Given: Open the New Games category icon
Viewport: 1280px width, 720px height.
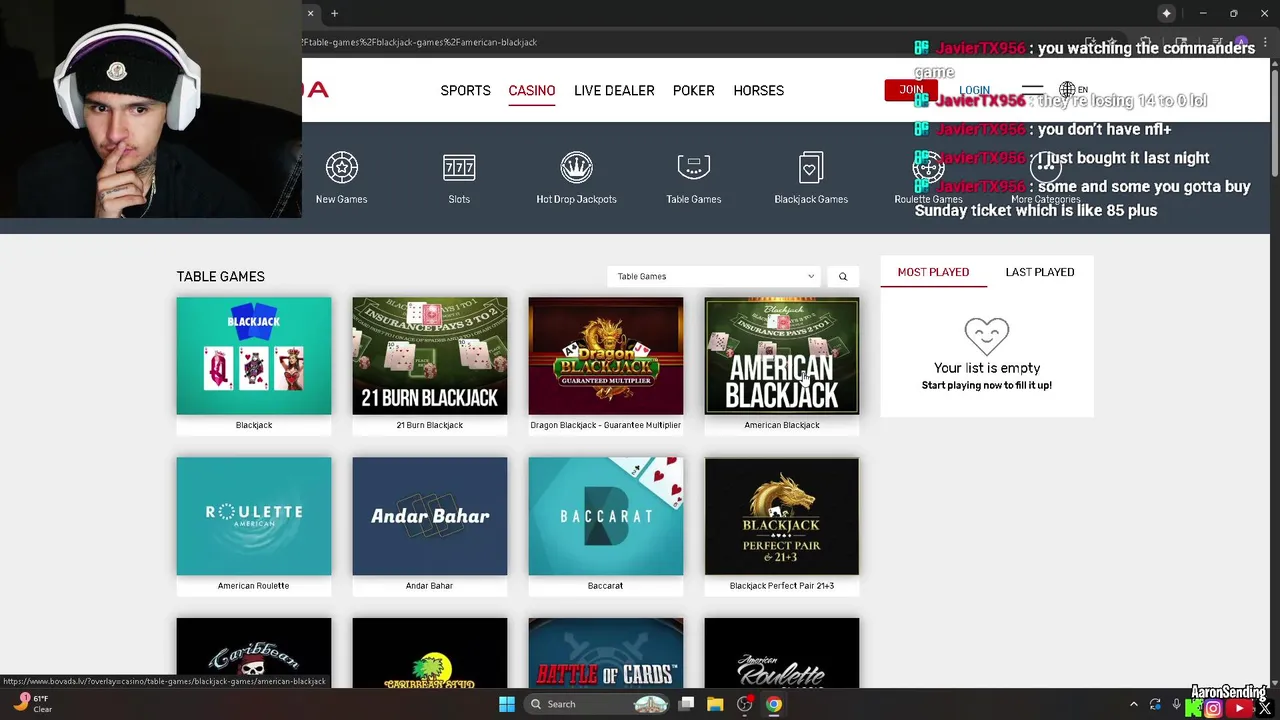Looking at the screenshot, I should click(x=341, y=168).
